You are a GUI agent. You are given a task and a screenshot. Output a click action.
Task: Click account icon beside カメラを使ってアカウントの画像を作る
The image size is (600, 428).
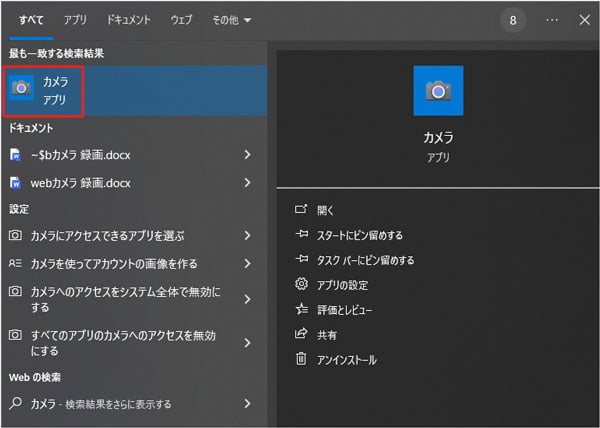[15, 263]
